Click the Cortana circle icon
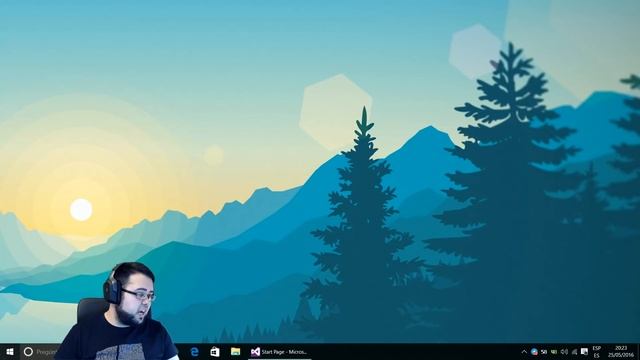The height and width of the screenshot is (360, 640). (28, 351)
